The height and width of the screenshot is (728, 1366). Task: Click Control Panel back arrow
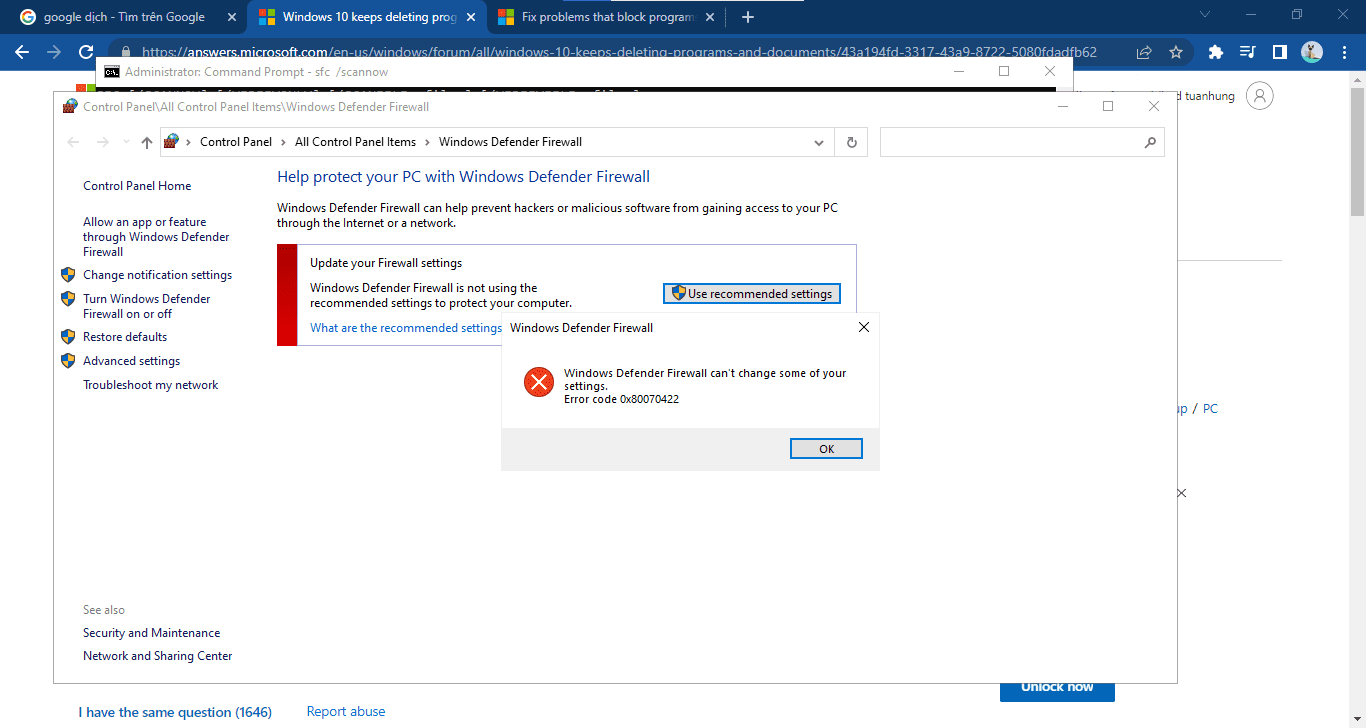click(x=73, y=142)
